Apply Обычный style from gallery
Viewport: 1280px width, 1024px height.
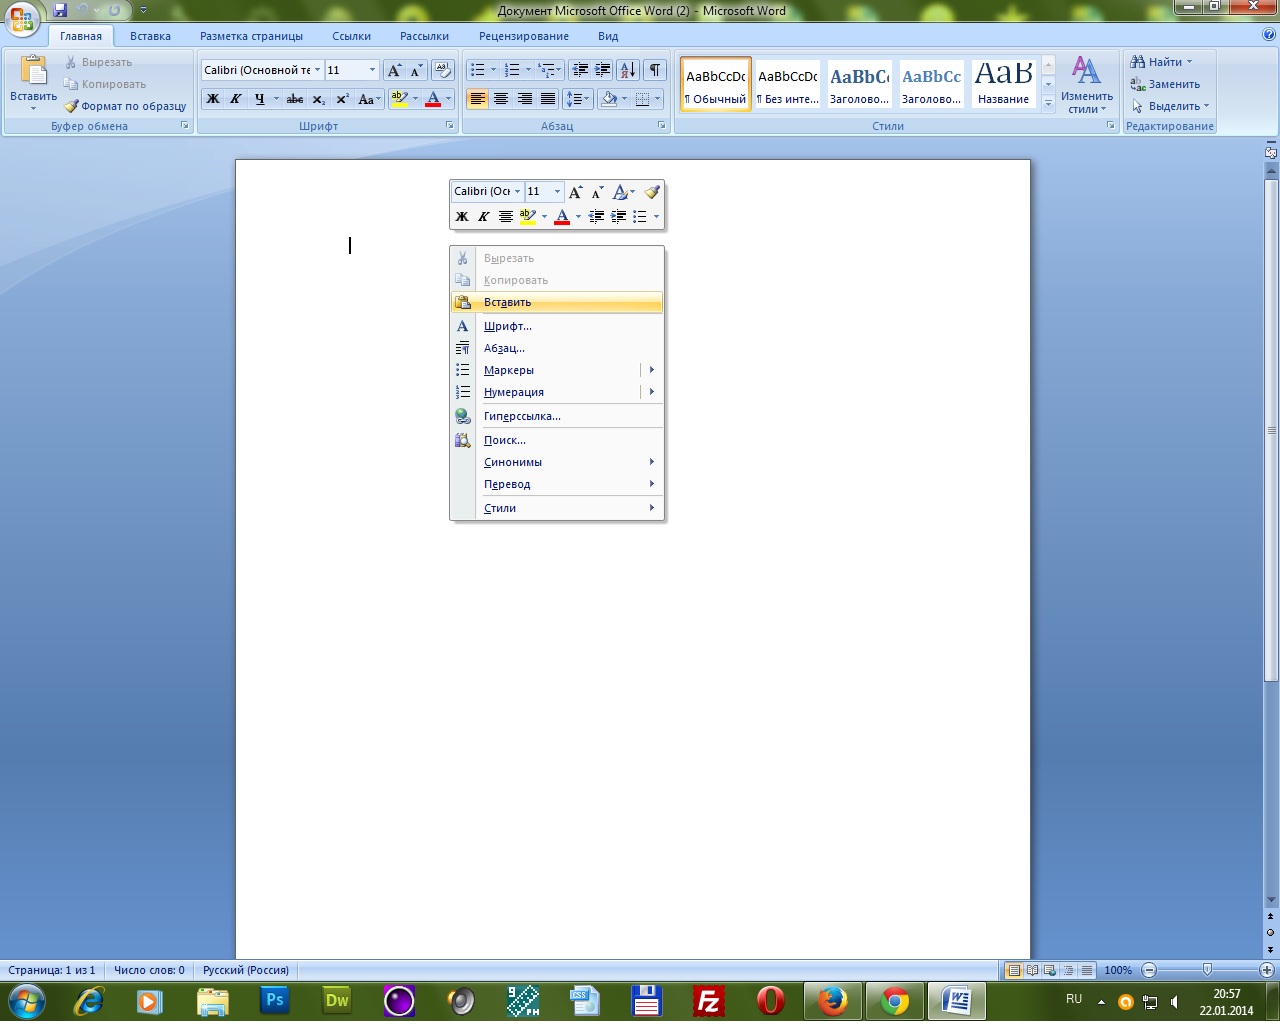716,84
